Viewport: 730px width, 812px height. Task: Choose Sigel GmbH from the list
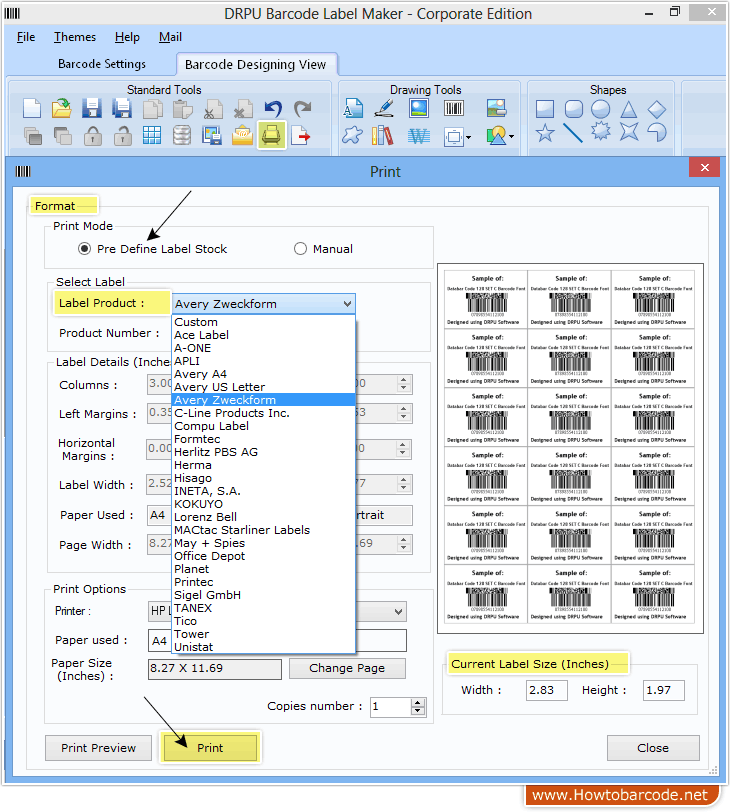(x=264, y=595)
